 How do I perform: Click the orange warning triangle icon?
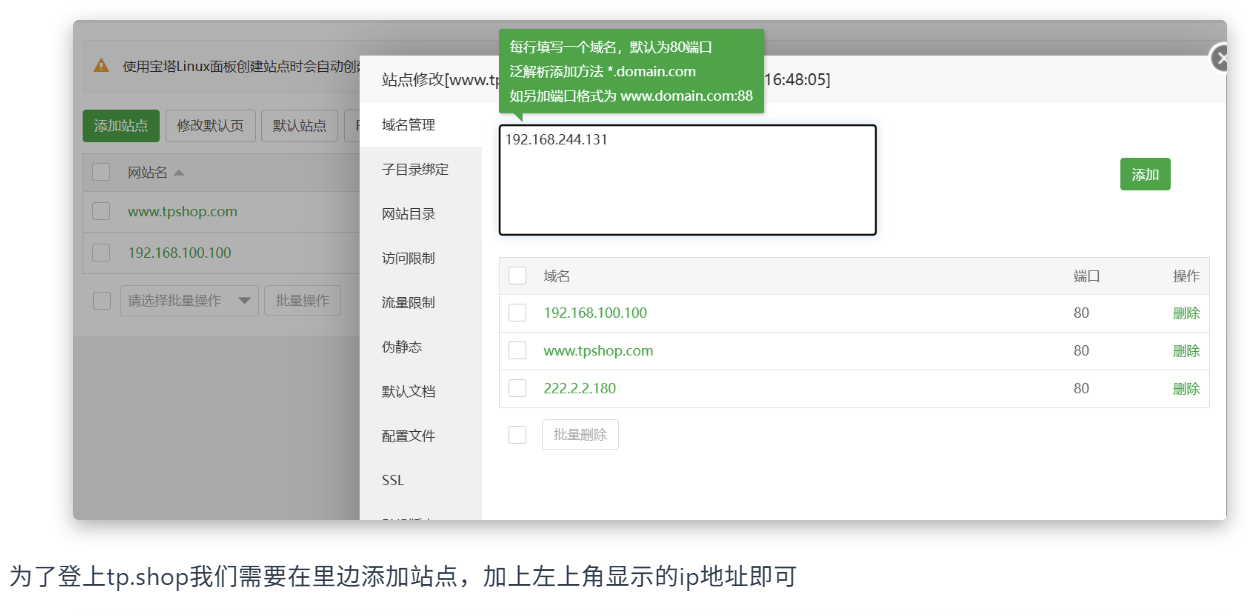tap(102, 66)
